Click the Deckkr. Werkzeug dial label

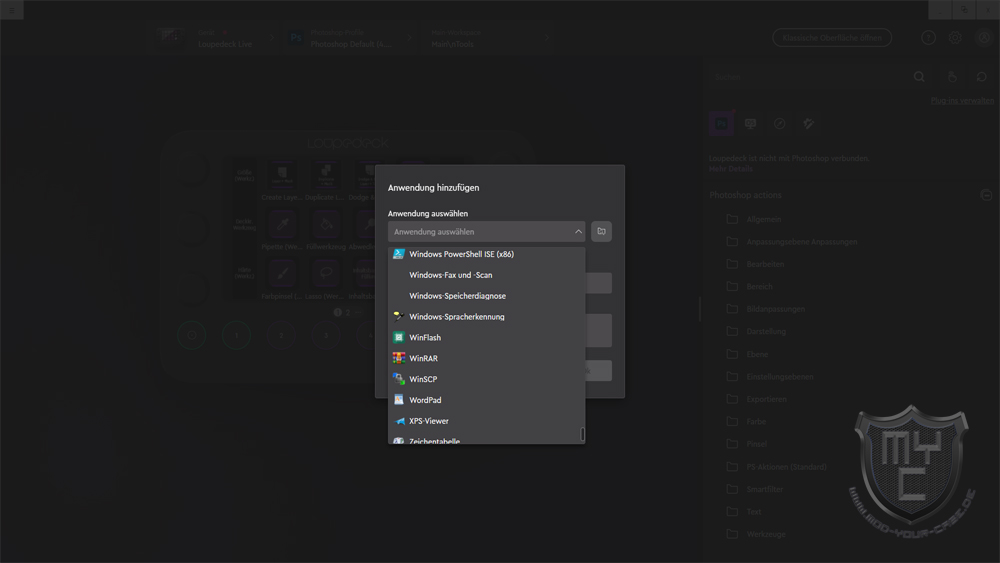(244, 224)
